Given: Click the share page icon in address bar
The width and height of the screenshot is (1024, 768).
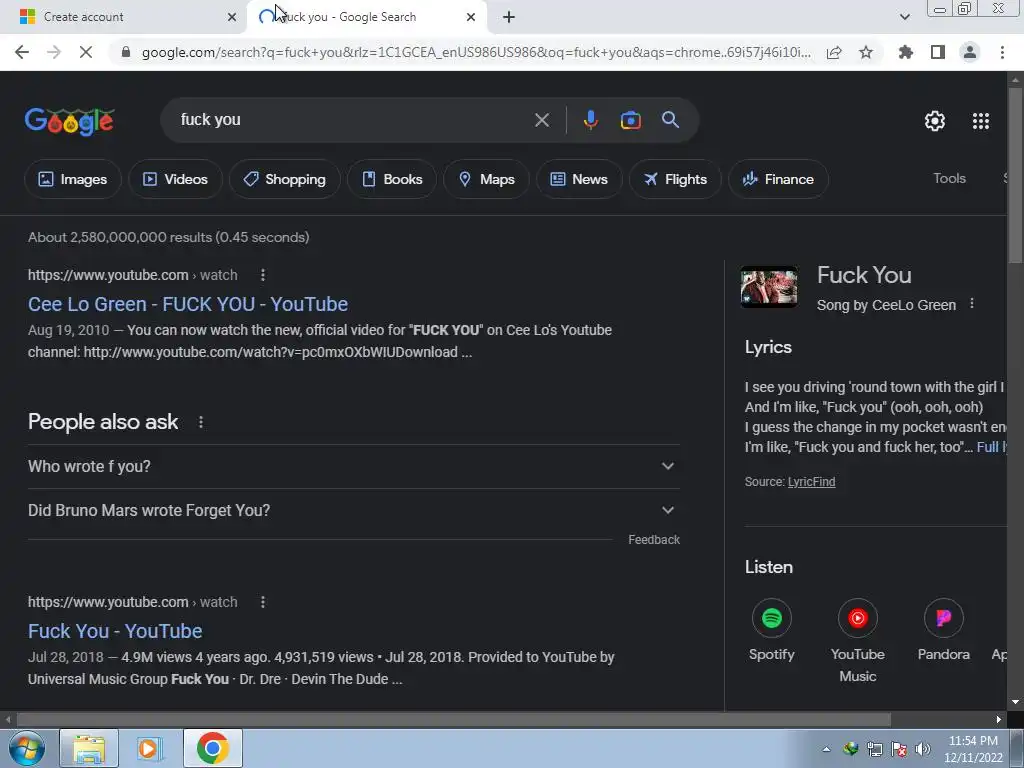Looking at the screenshot, I should (x=834, y=52).
